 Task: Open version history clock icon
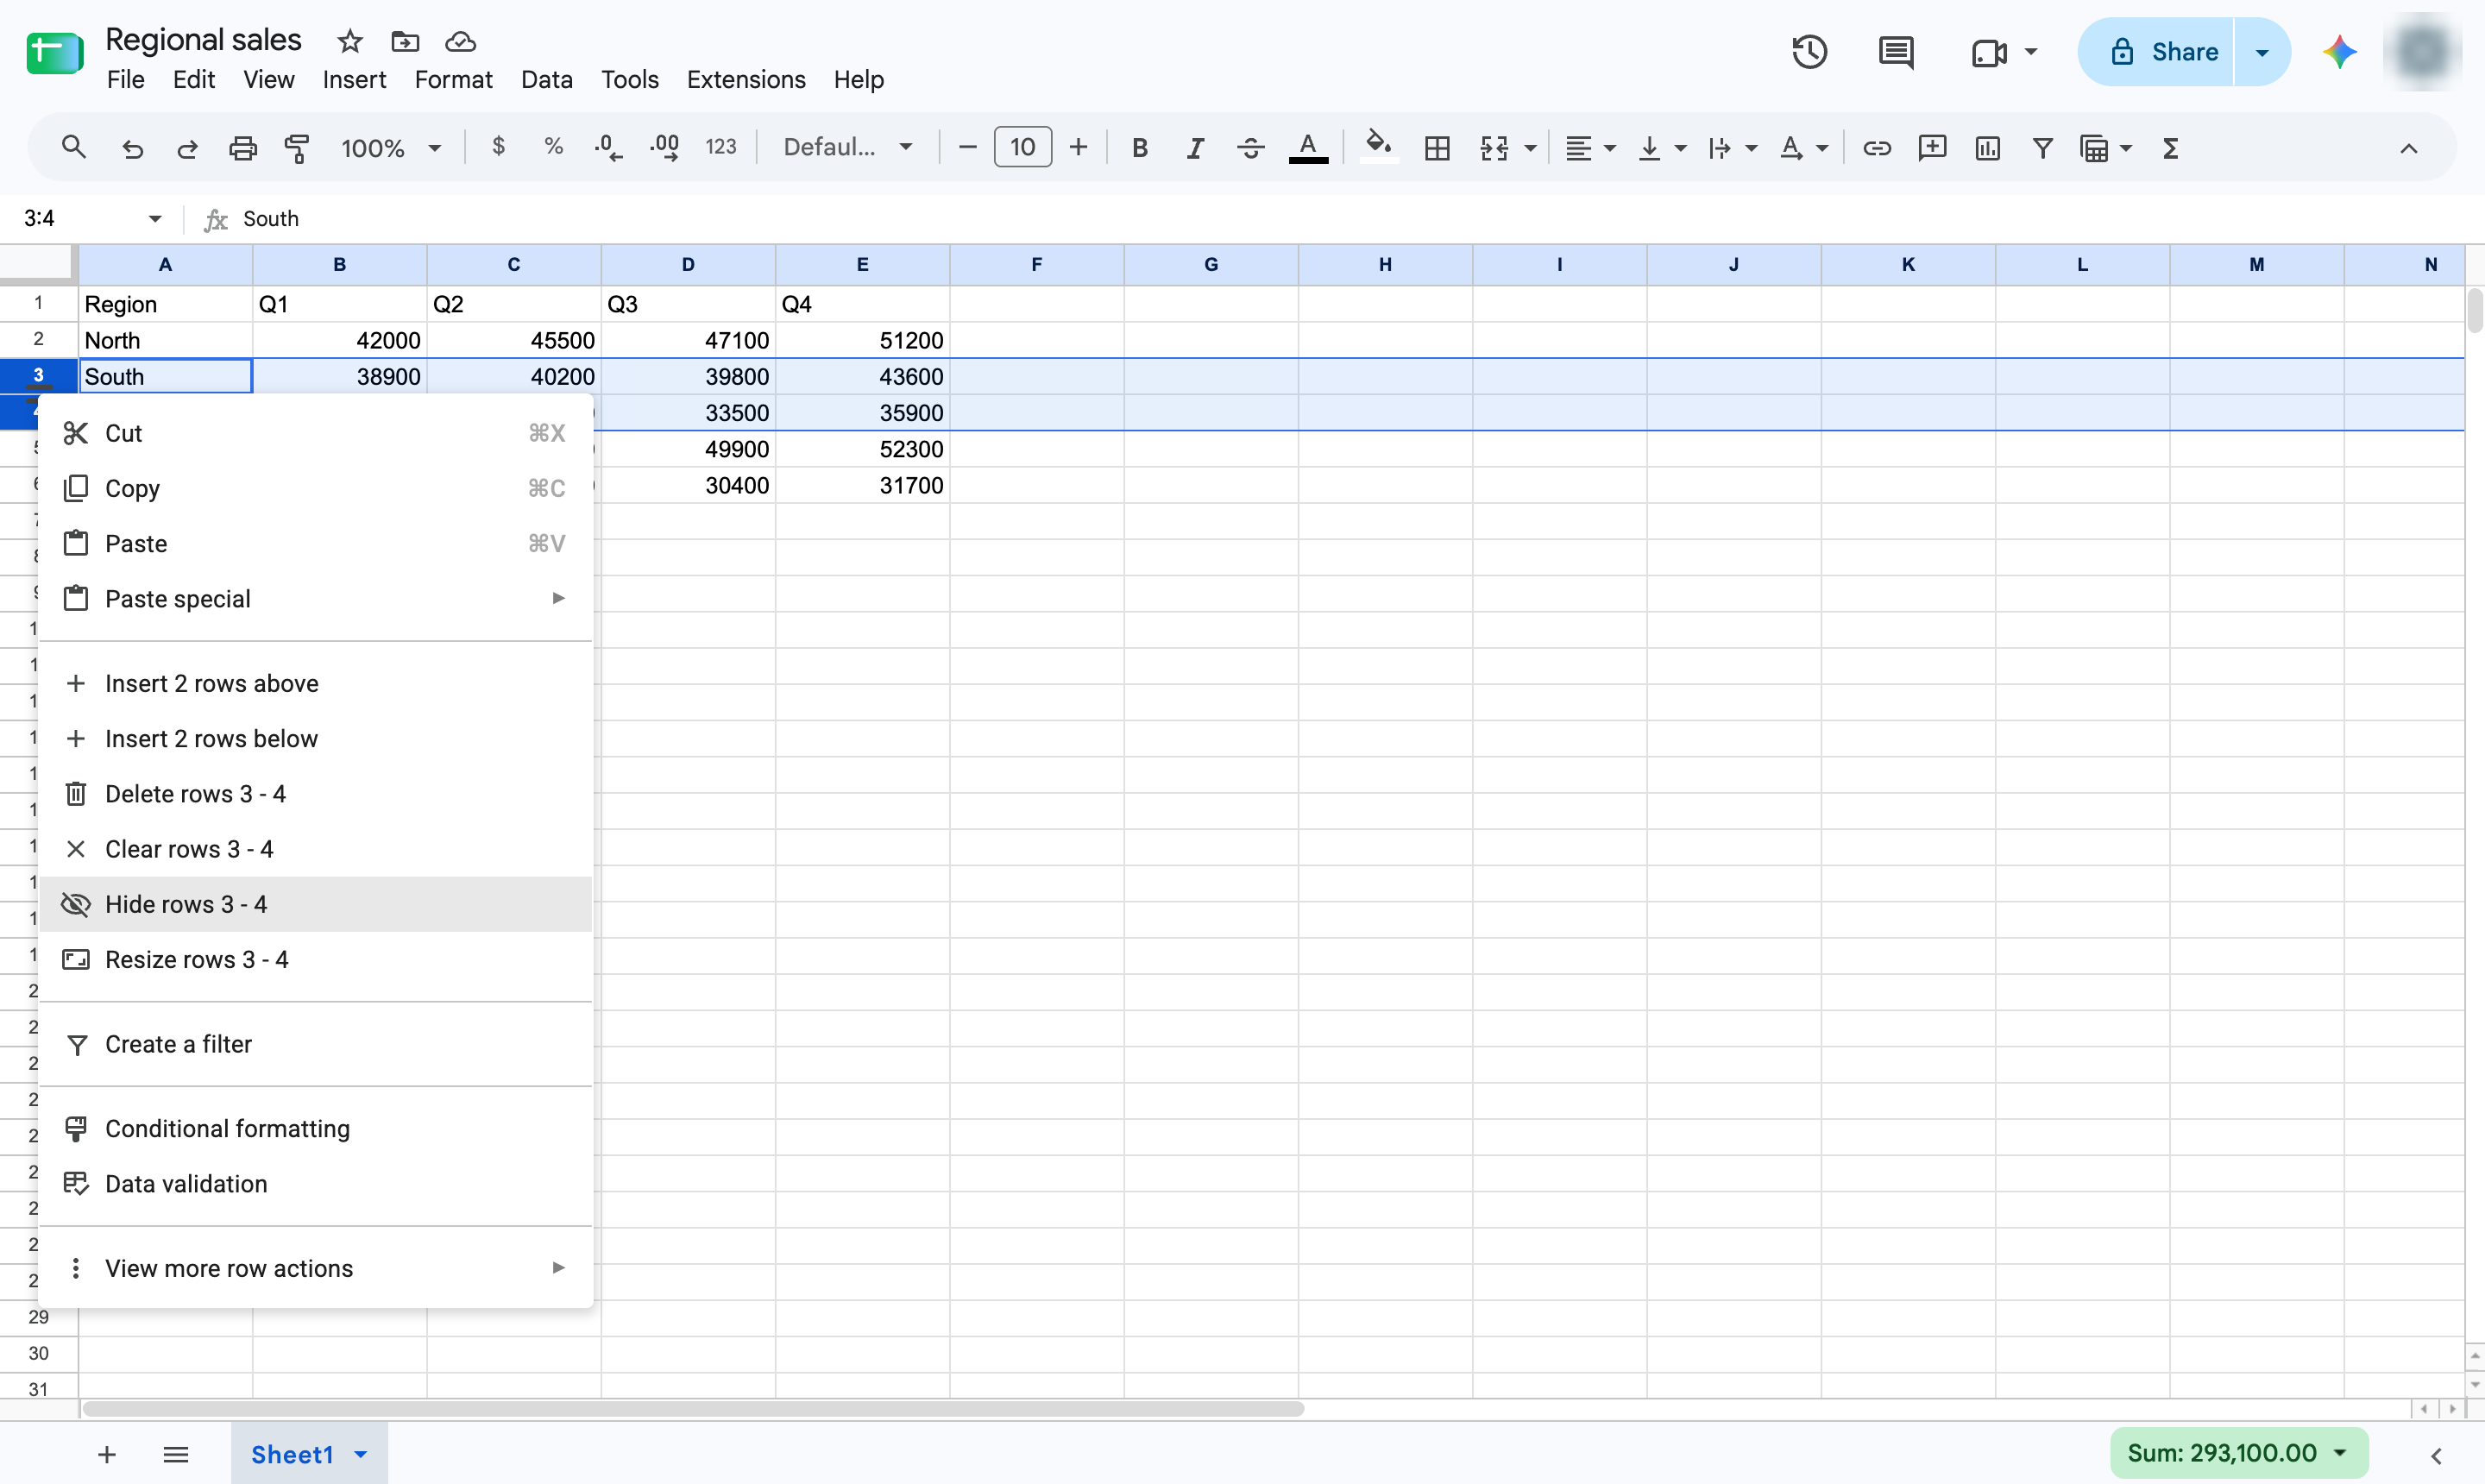pos(1810,52)
